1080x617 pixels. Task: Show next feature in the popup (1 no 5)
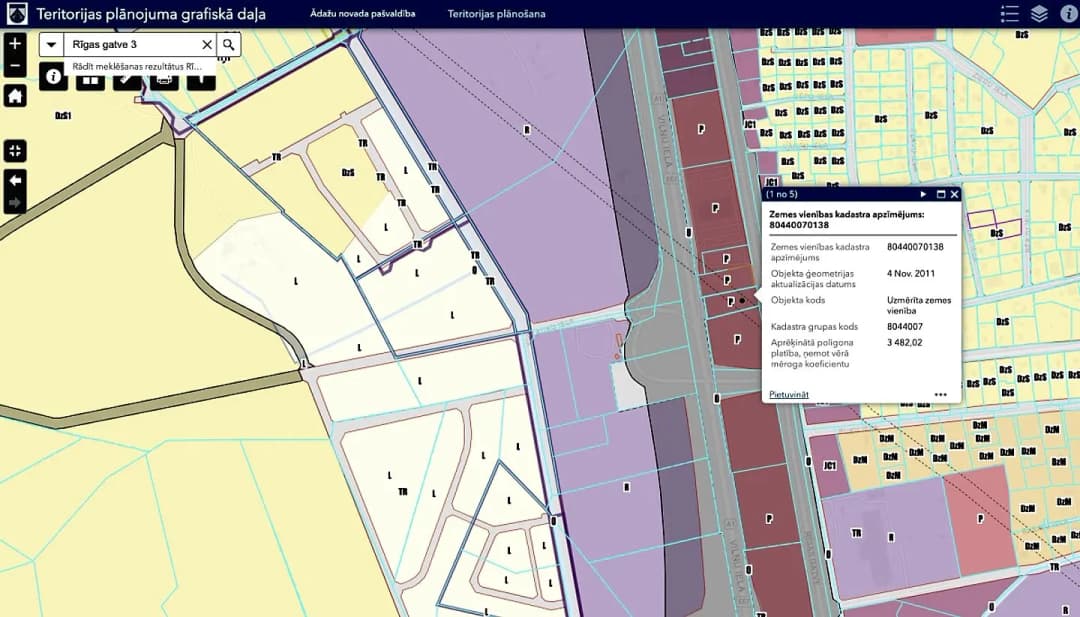[x=924, y=194]
